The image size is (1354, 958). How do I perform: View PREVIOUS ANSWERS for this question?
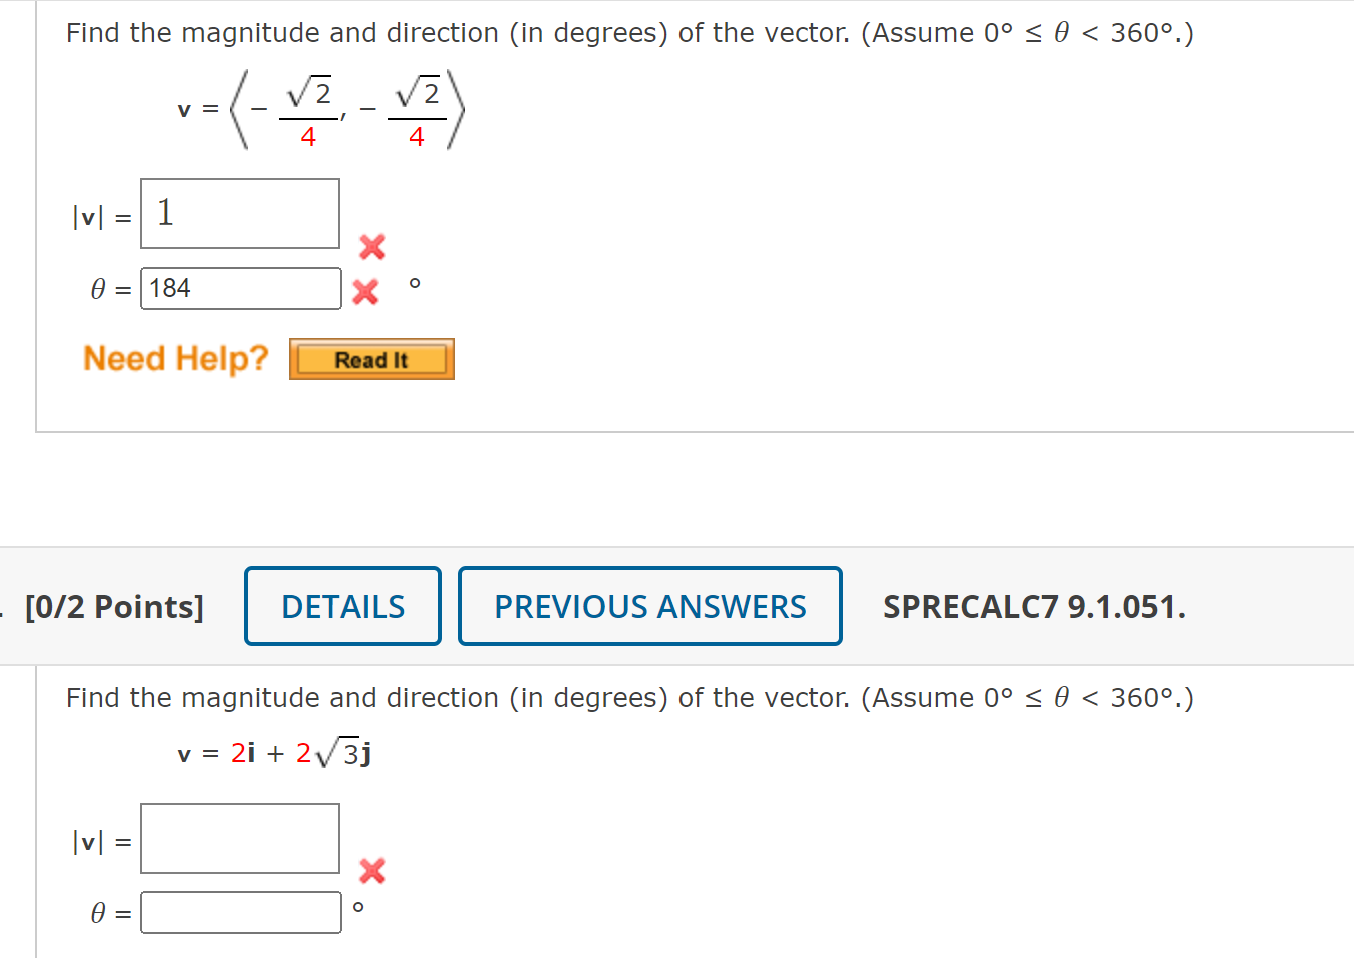coord(650,605)
